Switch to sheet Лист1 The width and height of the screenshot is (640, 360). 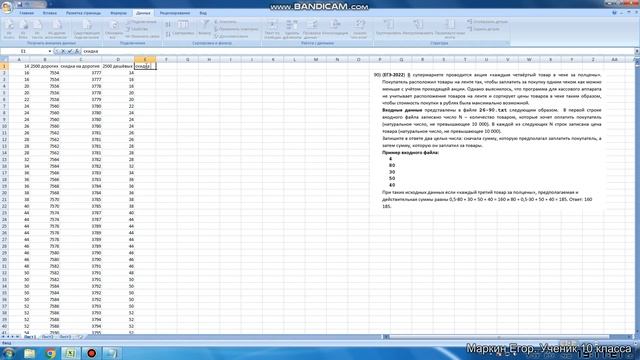[29, 337]
